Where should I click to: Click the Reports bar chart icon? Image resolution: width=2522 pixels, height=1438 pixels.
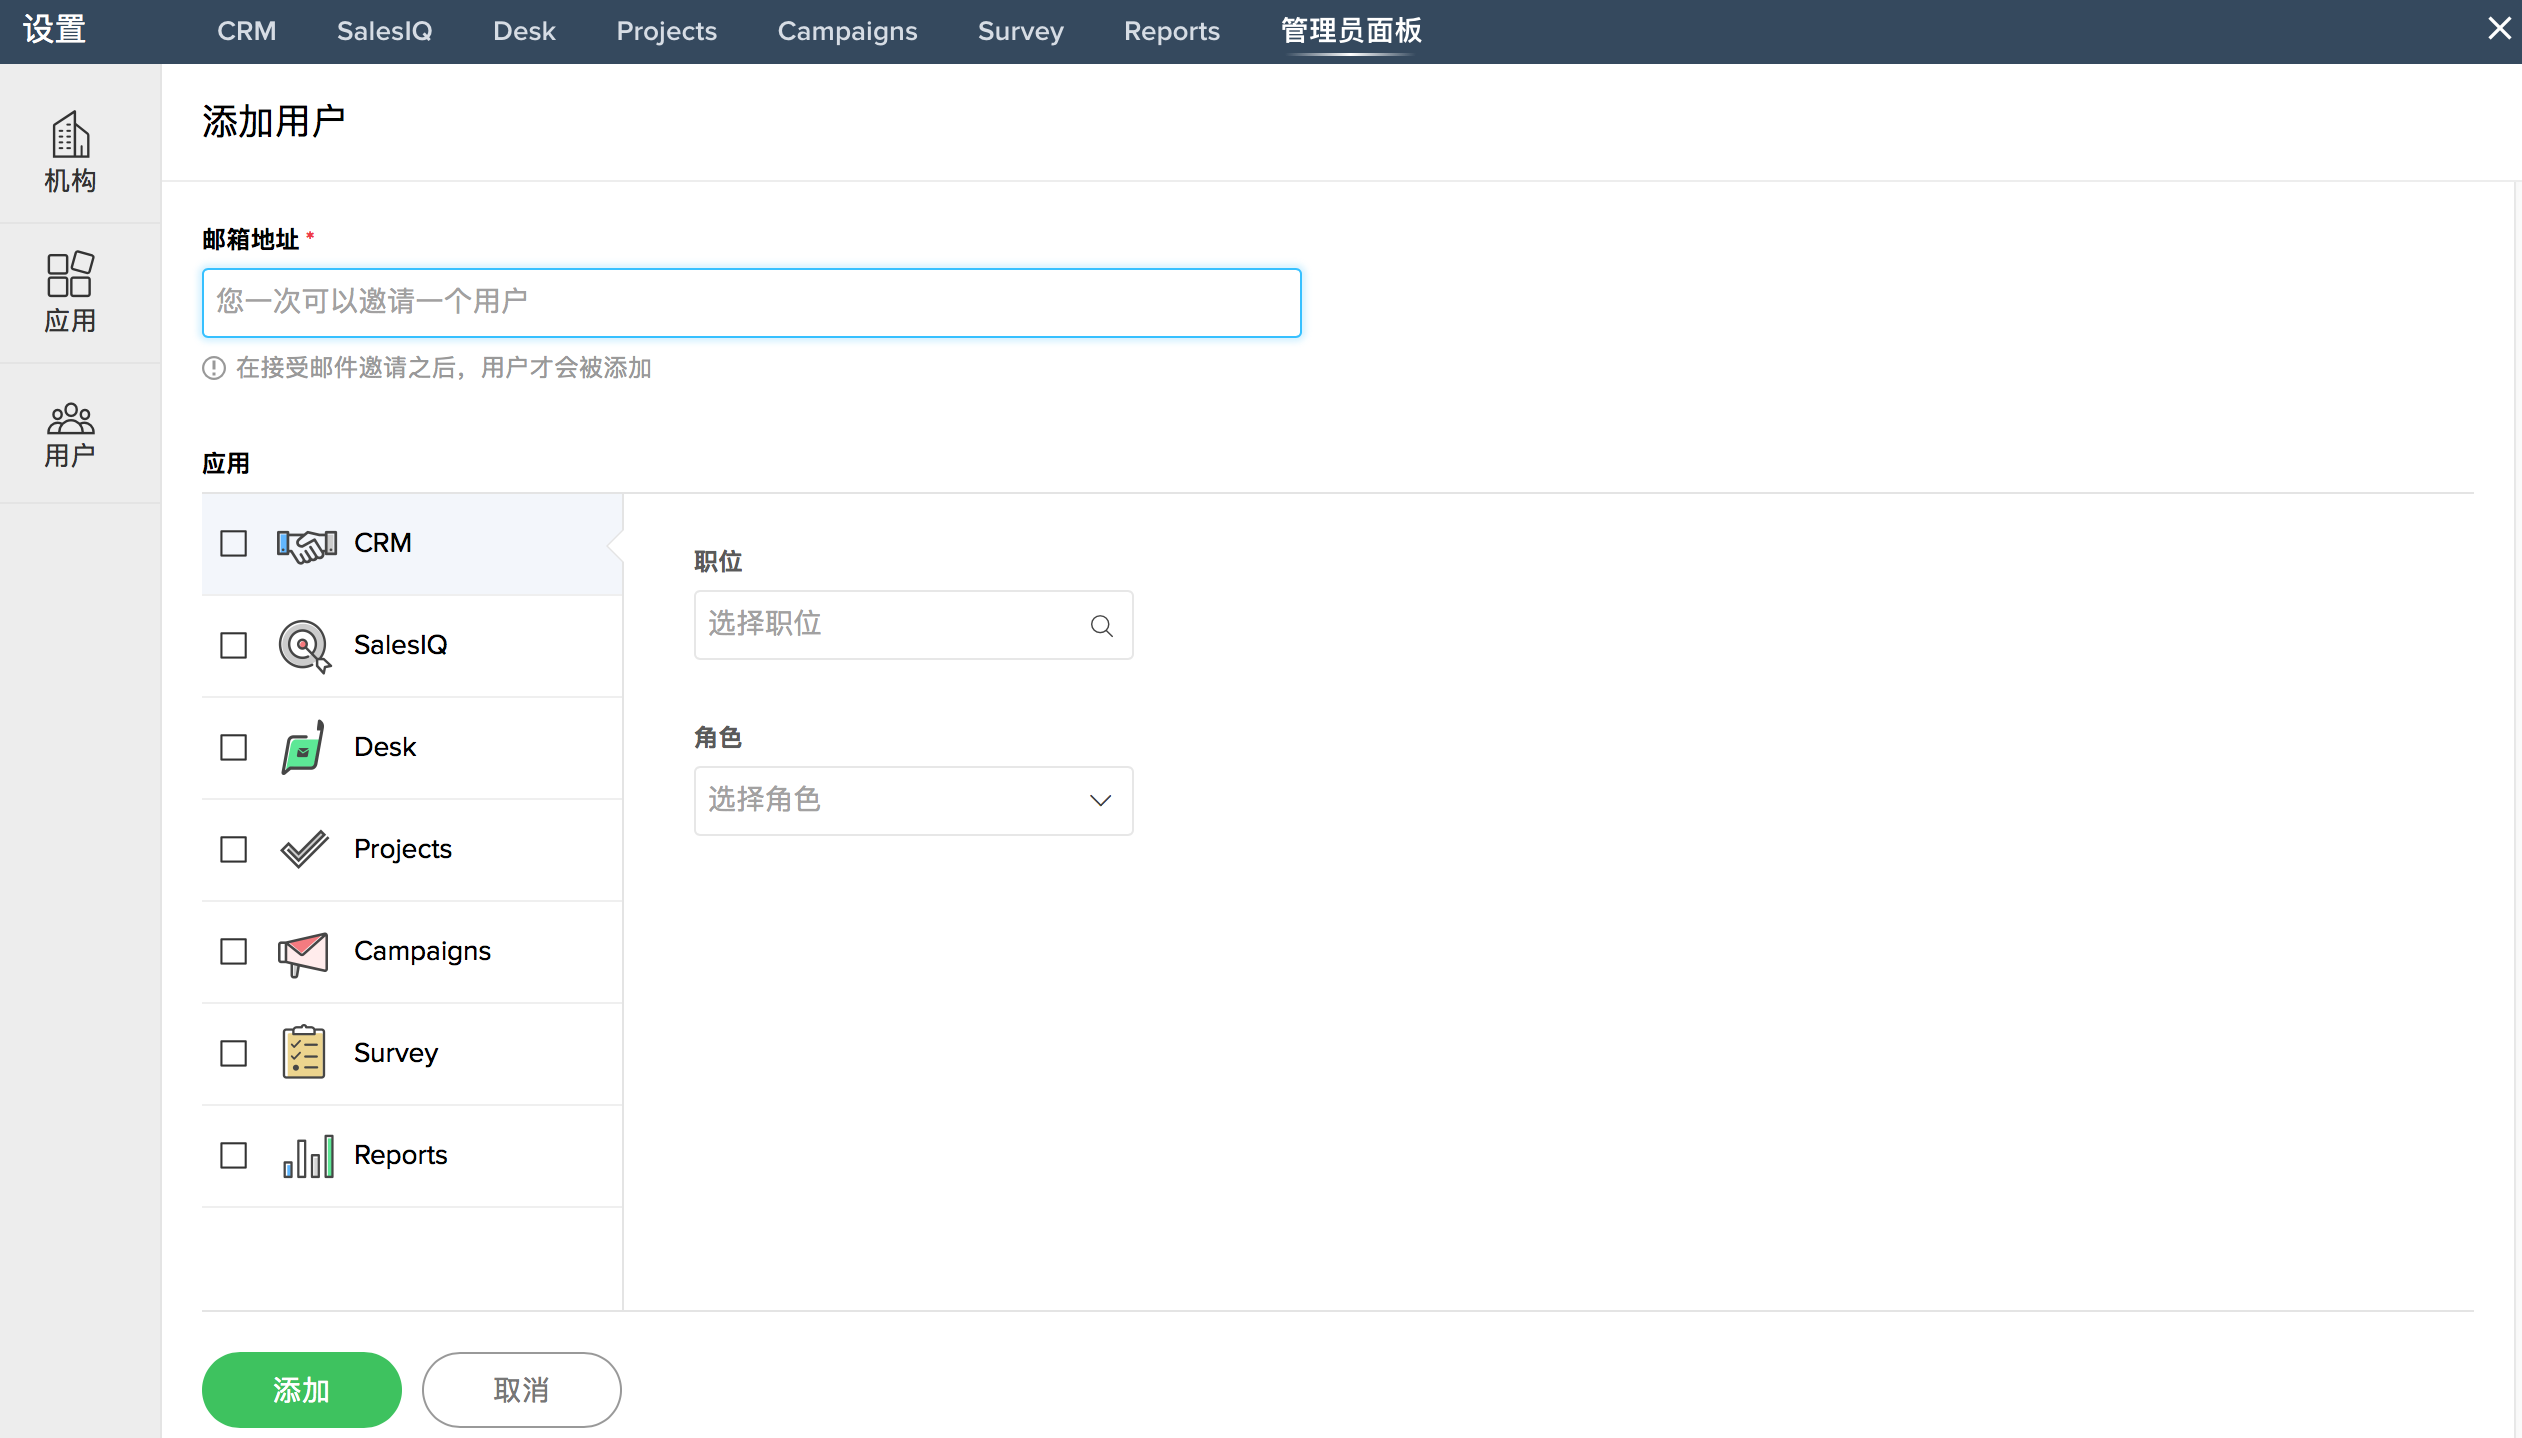coord(307,1156)
